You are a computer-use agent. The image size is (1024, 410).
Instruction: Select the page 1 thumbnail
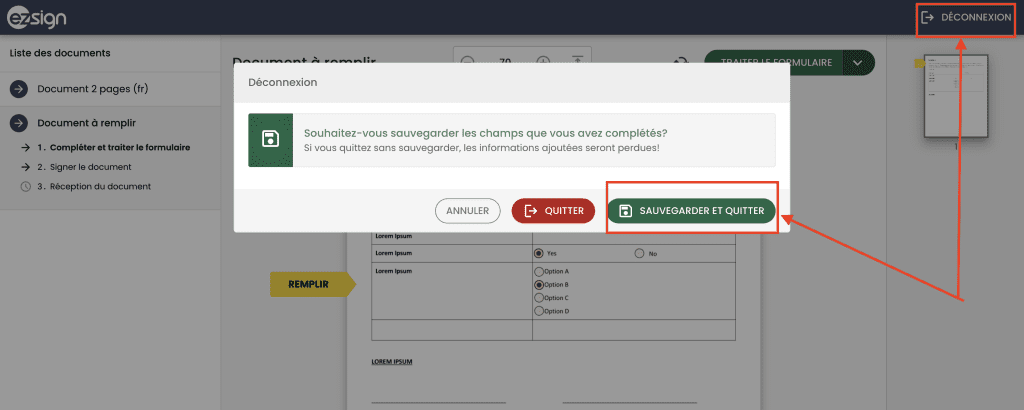point(954,95)
